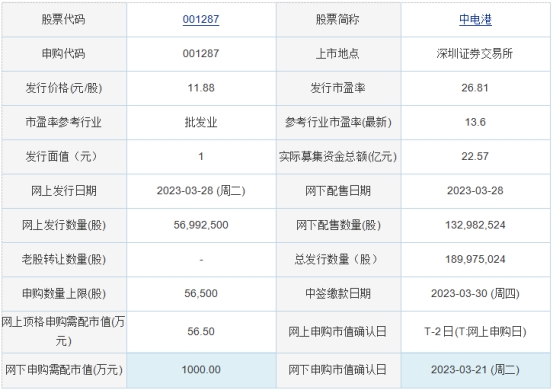Click the online issue quantity 56,992,500
The image size is (554, 391).
pos(201,225)
